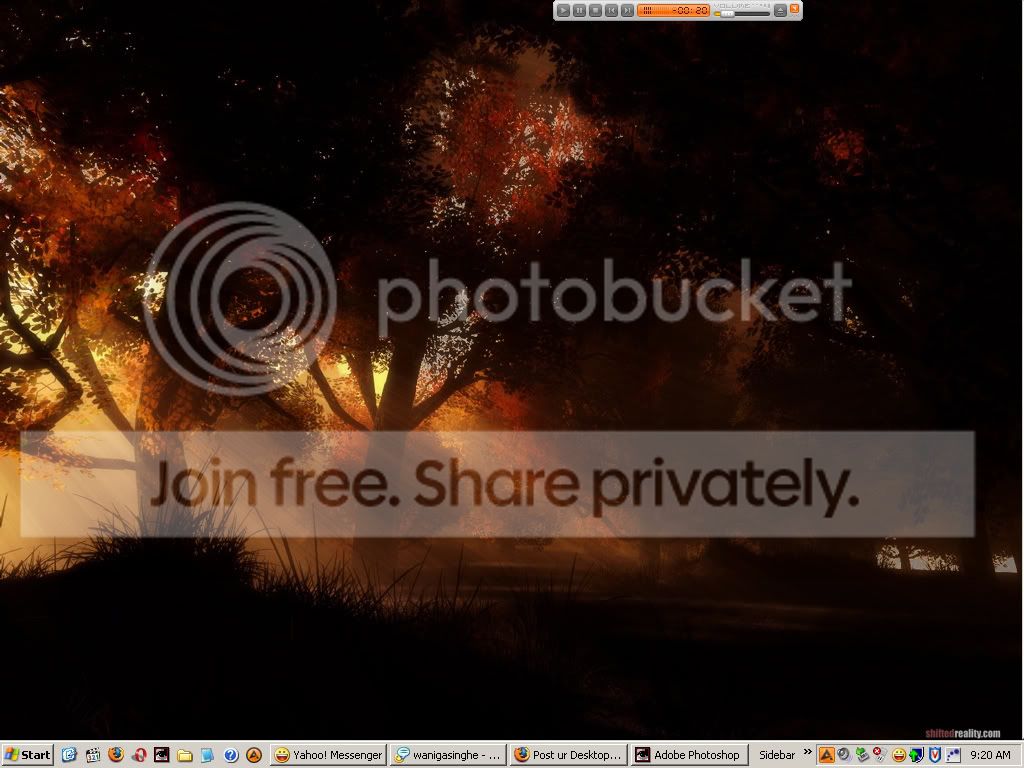Viewport: 1024px width, 768px height.
Task: Switch to Adobe Photoshop taskbar window
Action: [688, 755]
